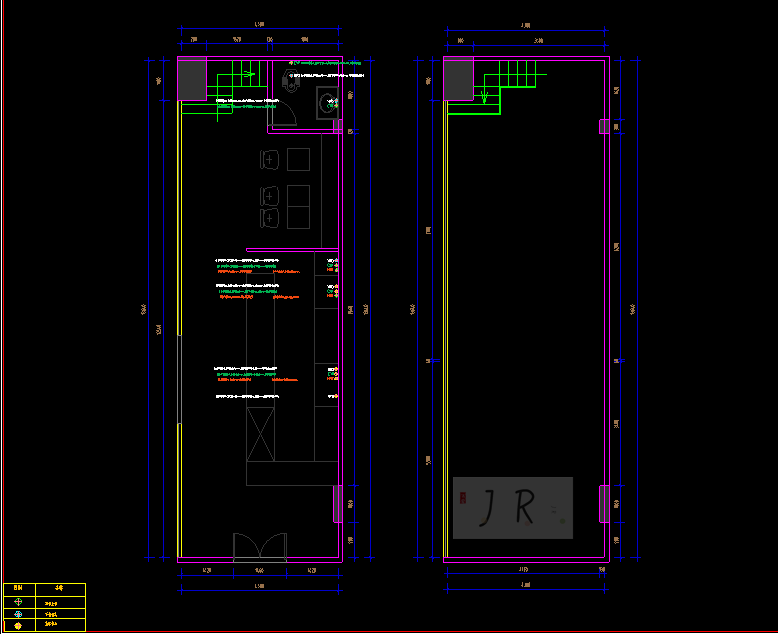Select the single square table beside the upper chair

click(298, 160)
